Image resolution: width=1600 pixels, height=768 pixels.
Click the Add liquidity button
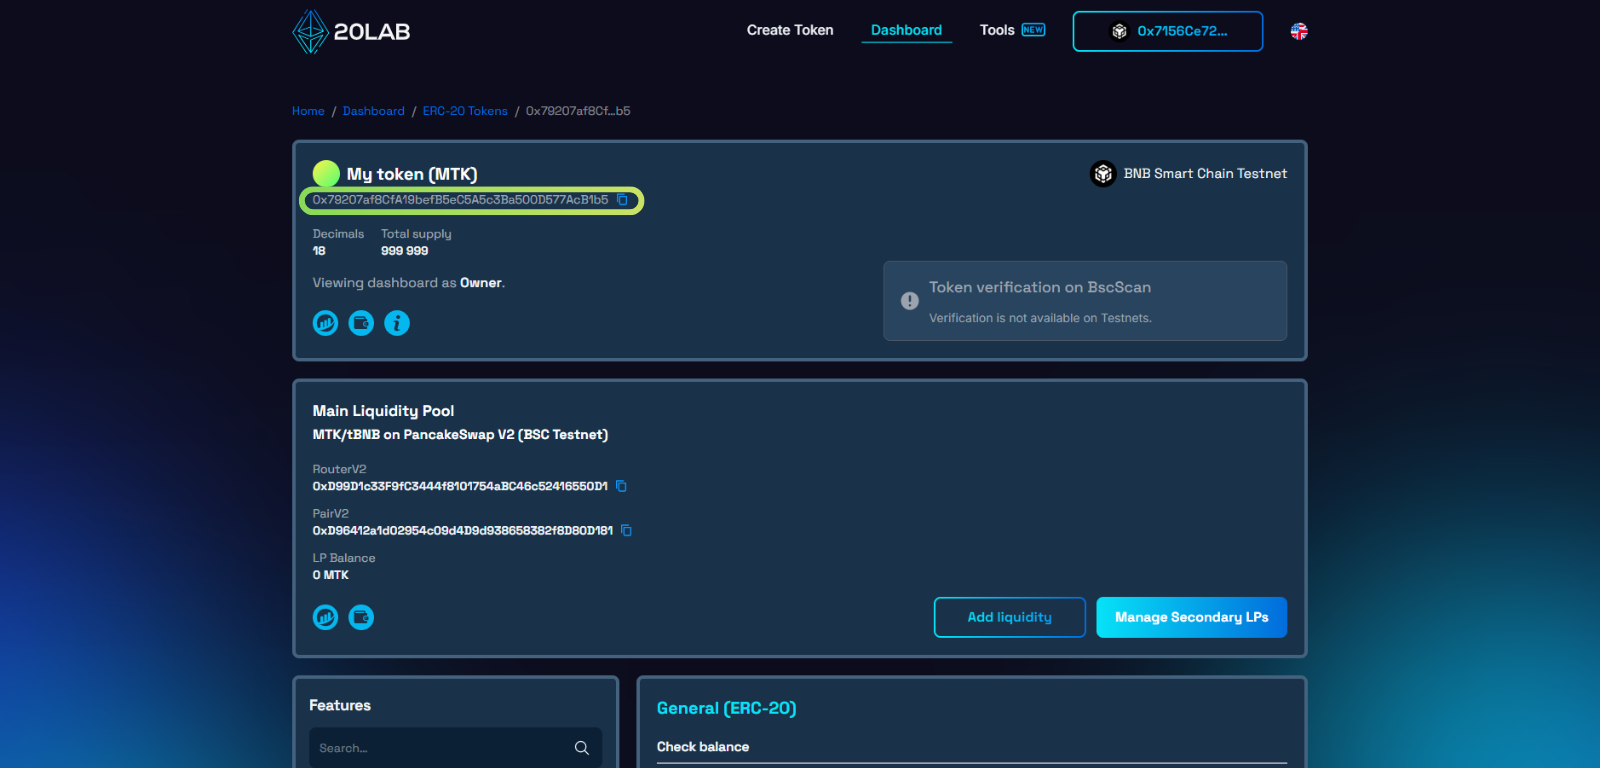pos(1010,617)
